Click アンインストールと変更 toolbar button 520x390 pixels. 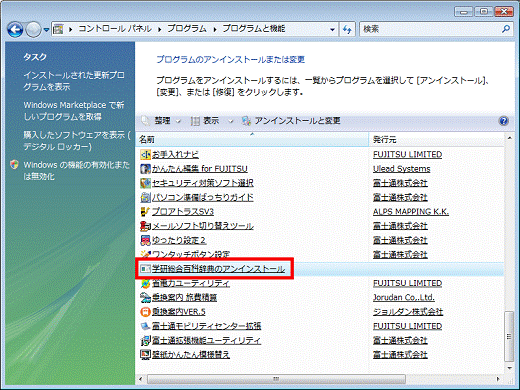click(291, 121)
